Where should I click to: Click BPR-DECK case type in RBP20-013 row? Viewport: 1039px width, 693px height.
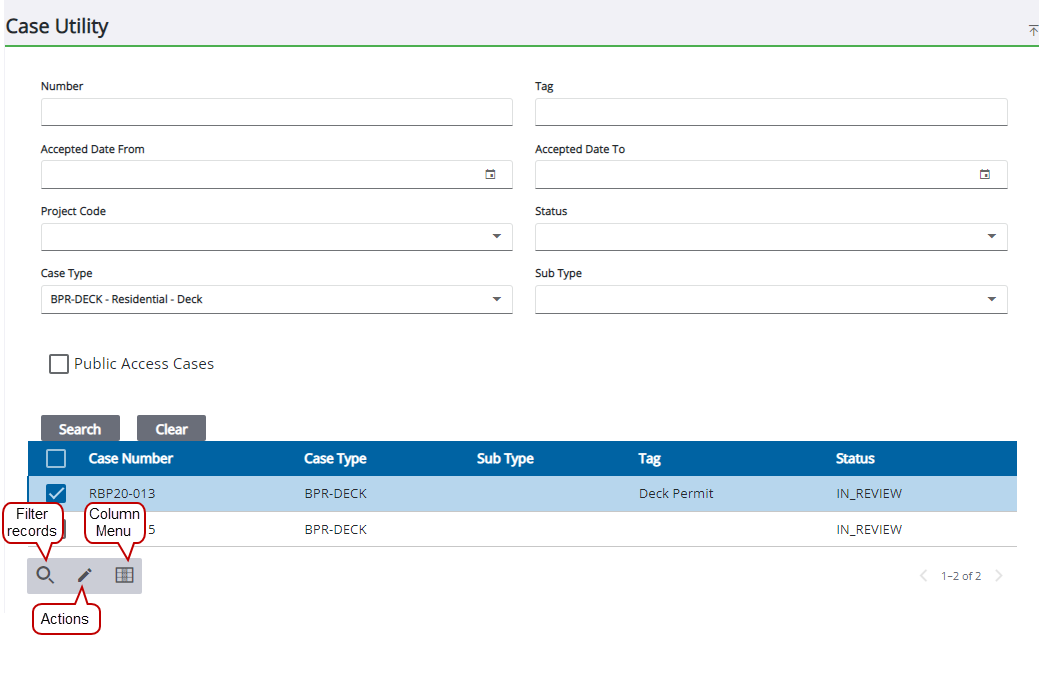tap(335, 494)
